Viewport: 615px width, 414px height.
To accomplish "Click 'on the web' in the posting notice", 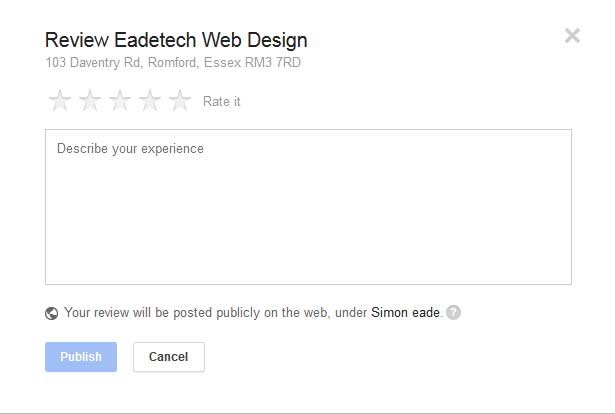I will (x=297, y=312).
